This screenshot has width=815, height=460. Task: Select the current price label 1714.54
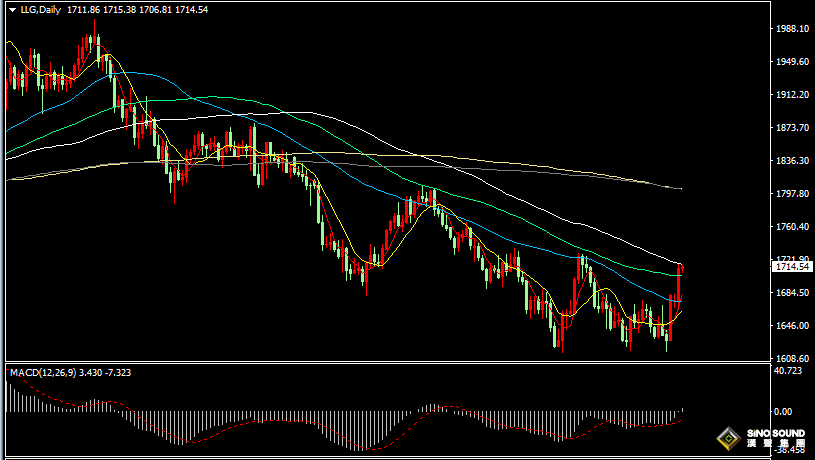pyautogui.click(x=790, y=267)
